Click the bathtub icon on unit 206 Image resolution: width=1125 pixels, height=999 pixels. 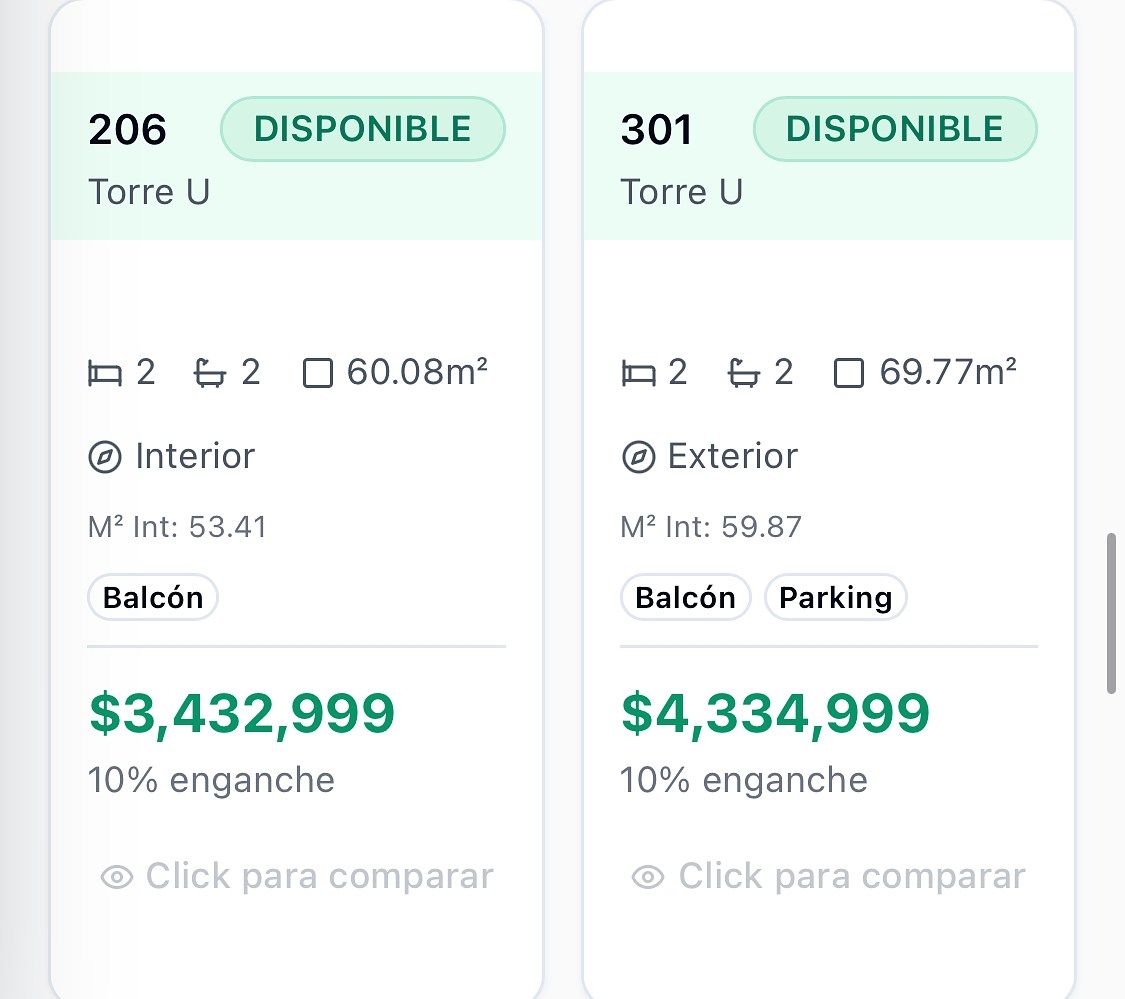210,373
